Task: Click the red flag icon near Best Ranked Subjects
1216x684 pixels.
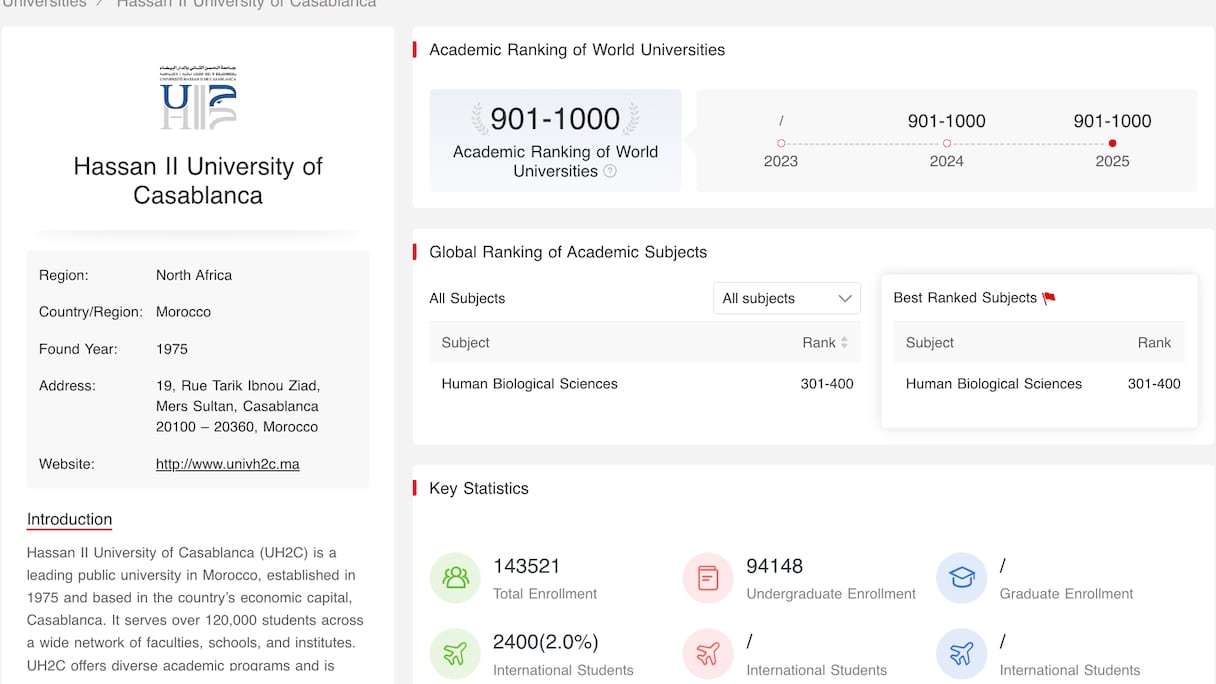Action: (x=1049, y=298)
